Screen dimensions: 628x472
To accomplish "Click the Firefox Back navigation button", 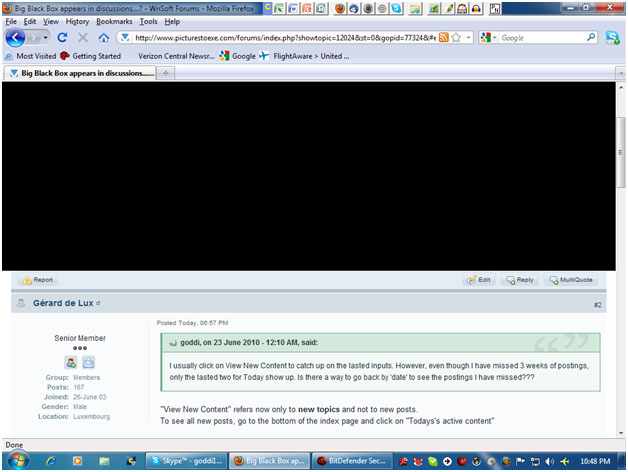I will [15, 38].
